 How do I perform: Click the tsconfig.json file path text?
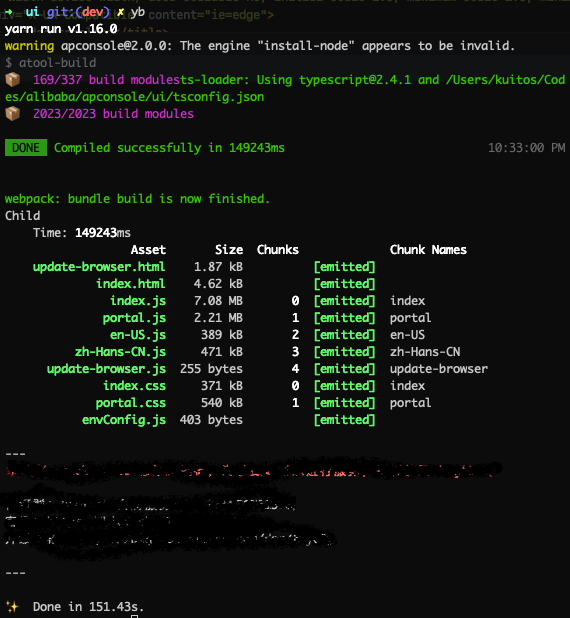[x=134, y=97]
